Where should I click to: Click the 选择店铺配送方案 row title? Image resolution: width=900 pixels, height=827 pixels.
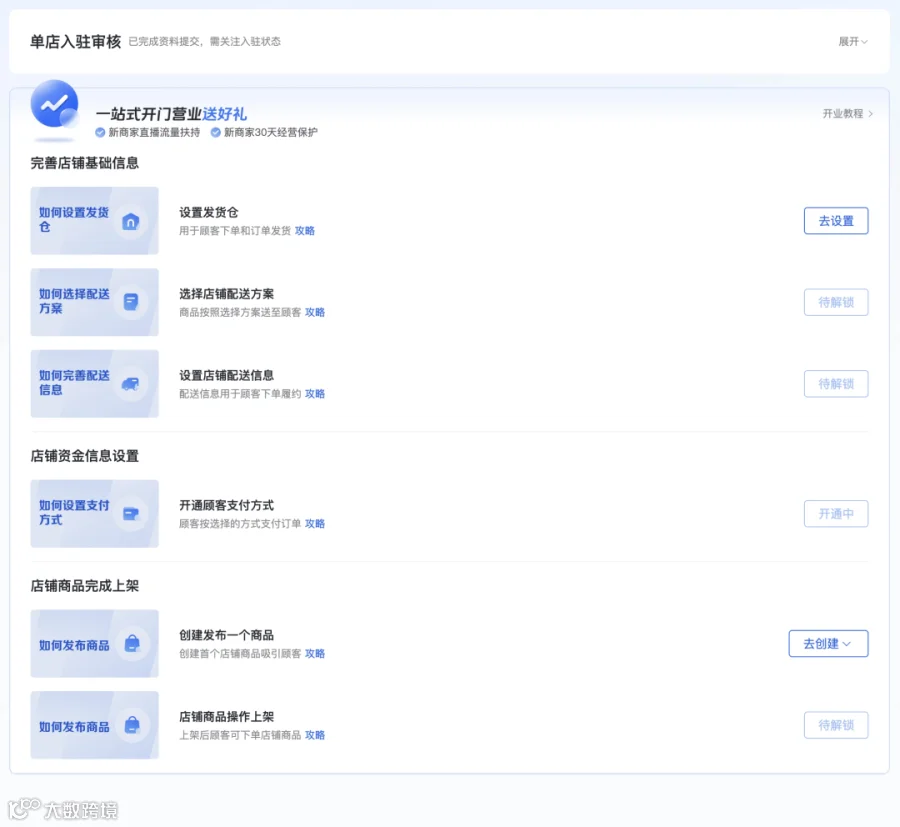(x=227, y=294)
